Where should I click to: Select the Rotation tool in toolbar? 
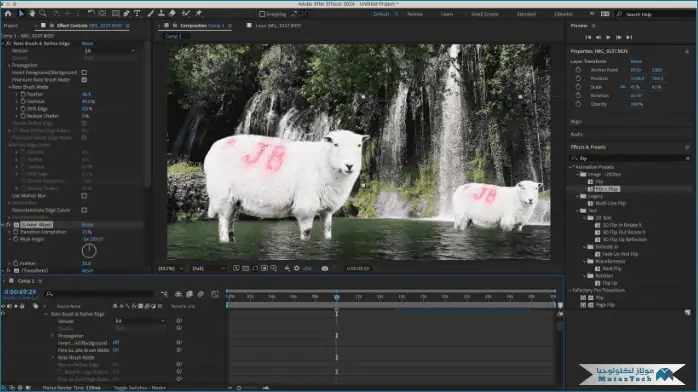(x=91, y=14)
